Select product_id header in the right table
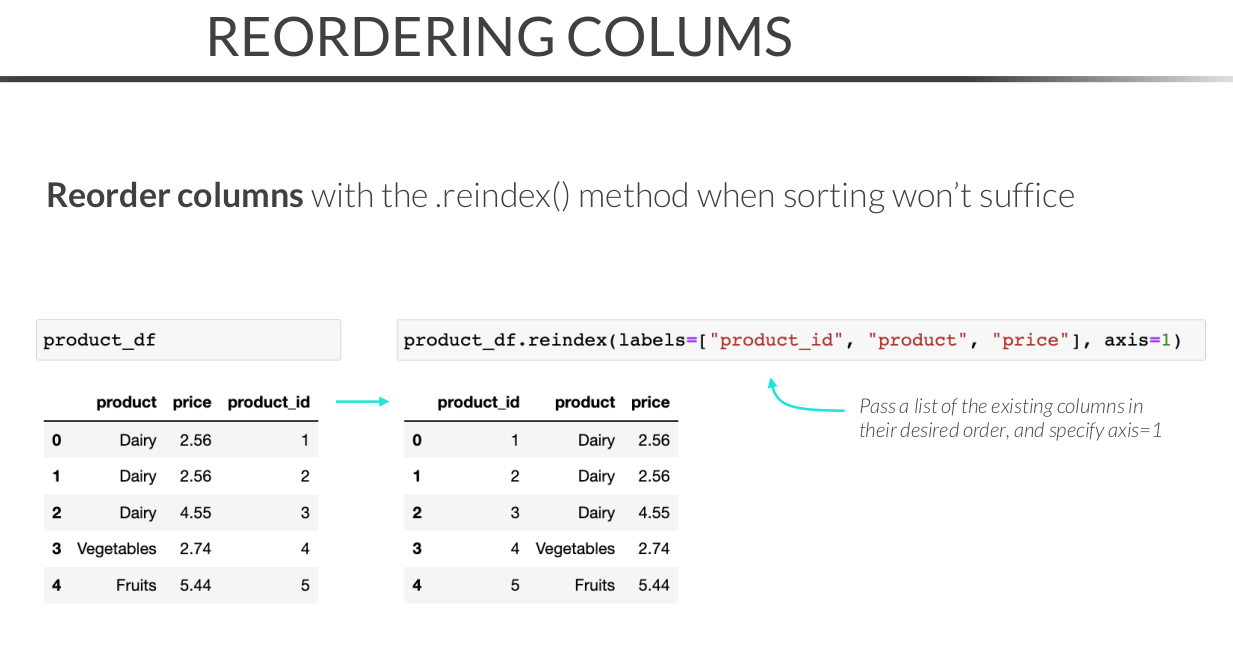 [478, 402]
